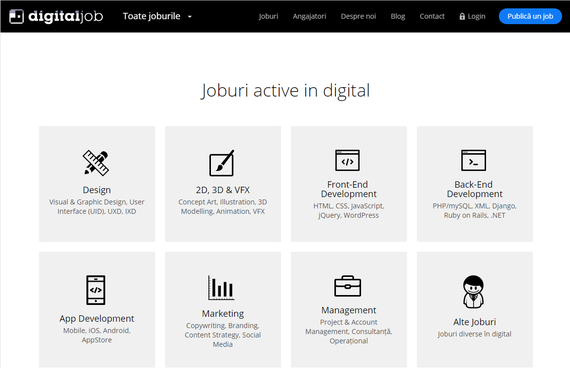Open the Contact menu item
Image resolution: width=570 pixels, height=368 pixels.
(x=432, y=16)
